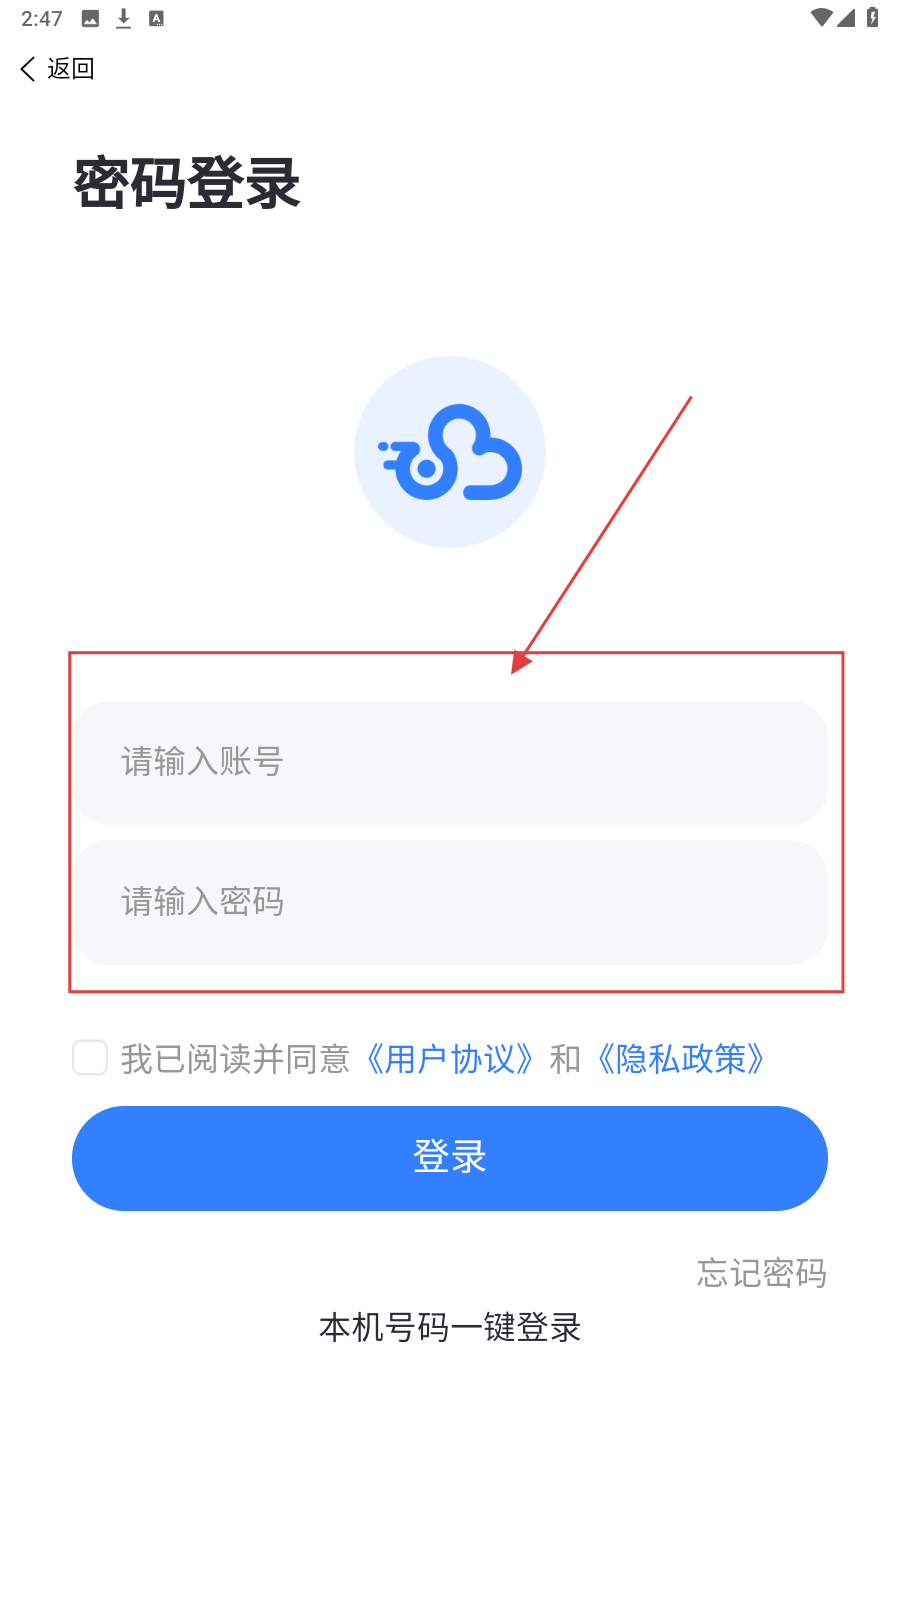Image resolution: width=900 pixels, height=1600 pixels.
Task: Tap the battery charging status icon
Action: pyautogui.click(x=872, y=17)
